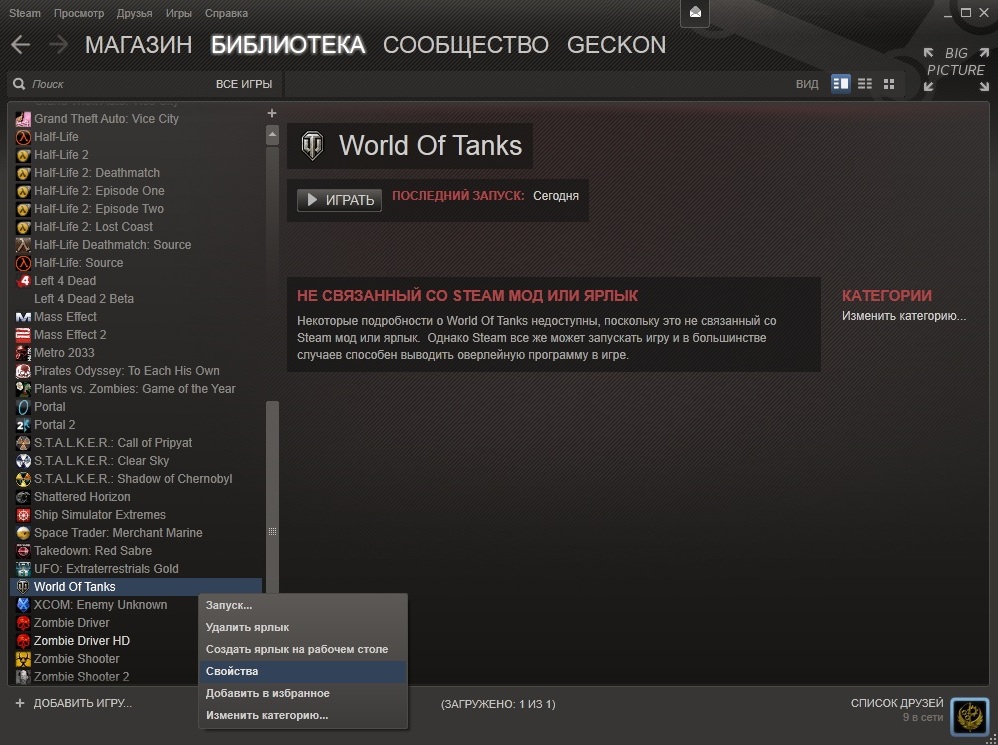Open the ВСЕ ИГРЫ filter dropdown
The height and width of the screenshot is (745, 998).
[244, 84]
